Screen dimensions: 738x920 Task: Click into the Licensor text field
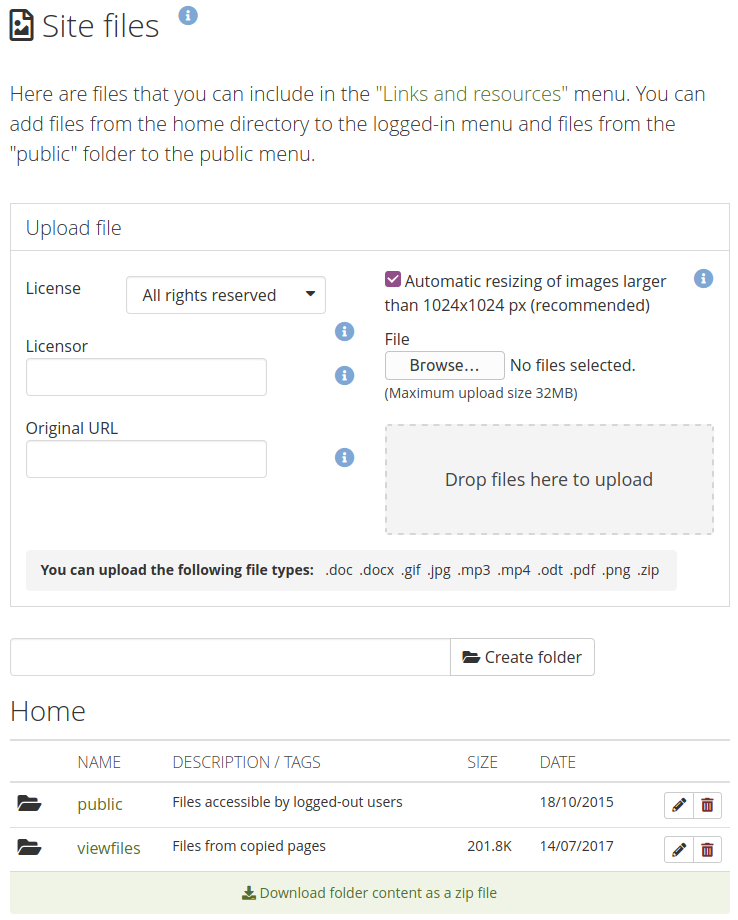[146, 377]
